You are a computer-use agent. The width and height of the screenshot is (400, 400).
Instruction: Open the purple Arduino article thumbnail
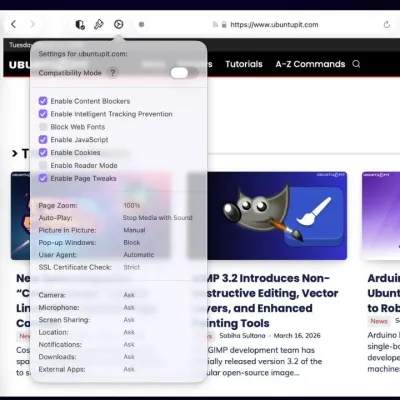(x=381, y=216)
